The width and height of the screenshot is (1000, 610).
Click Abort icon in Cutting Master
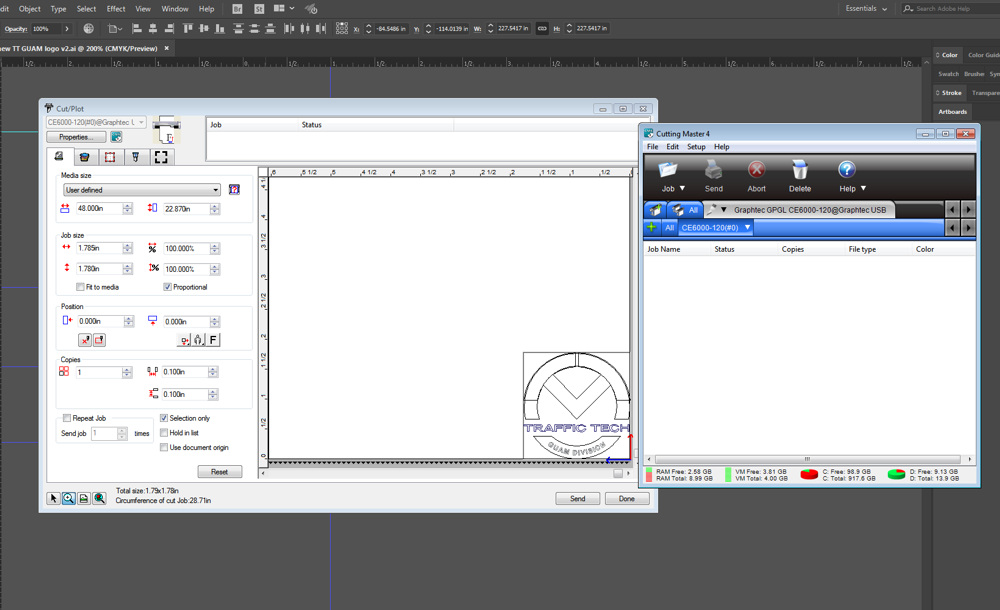pyautogui.click(x=756, y=170)
